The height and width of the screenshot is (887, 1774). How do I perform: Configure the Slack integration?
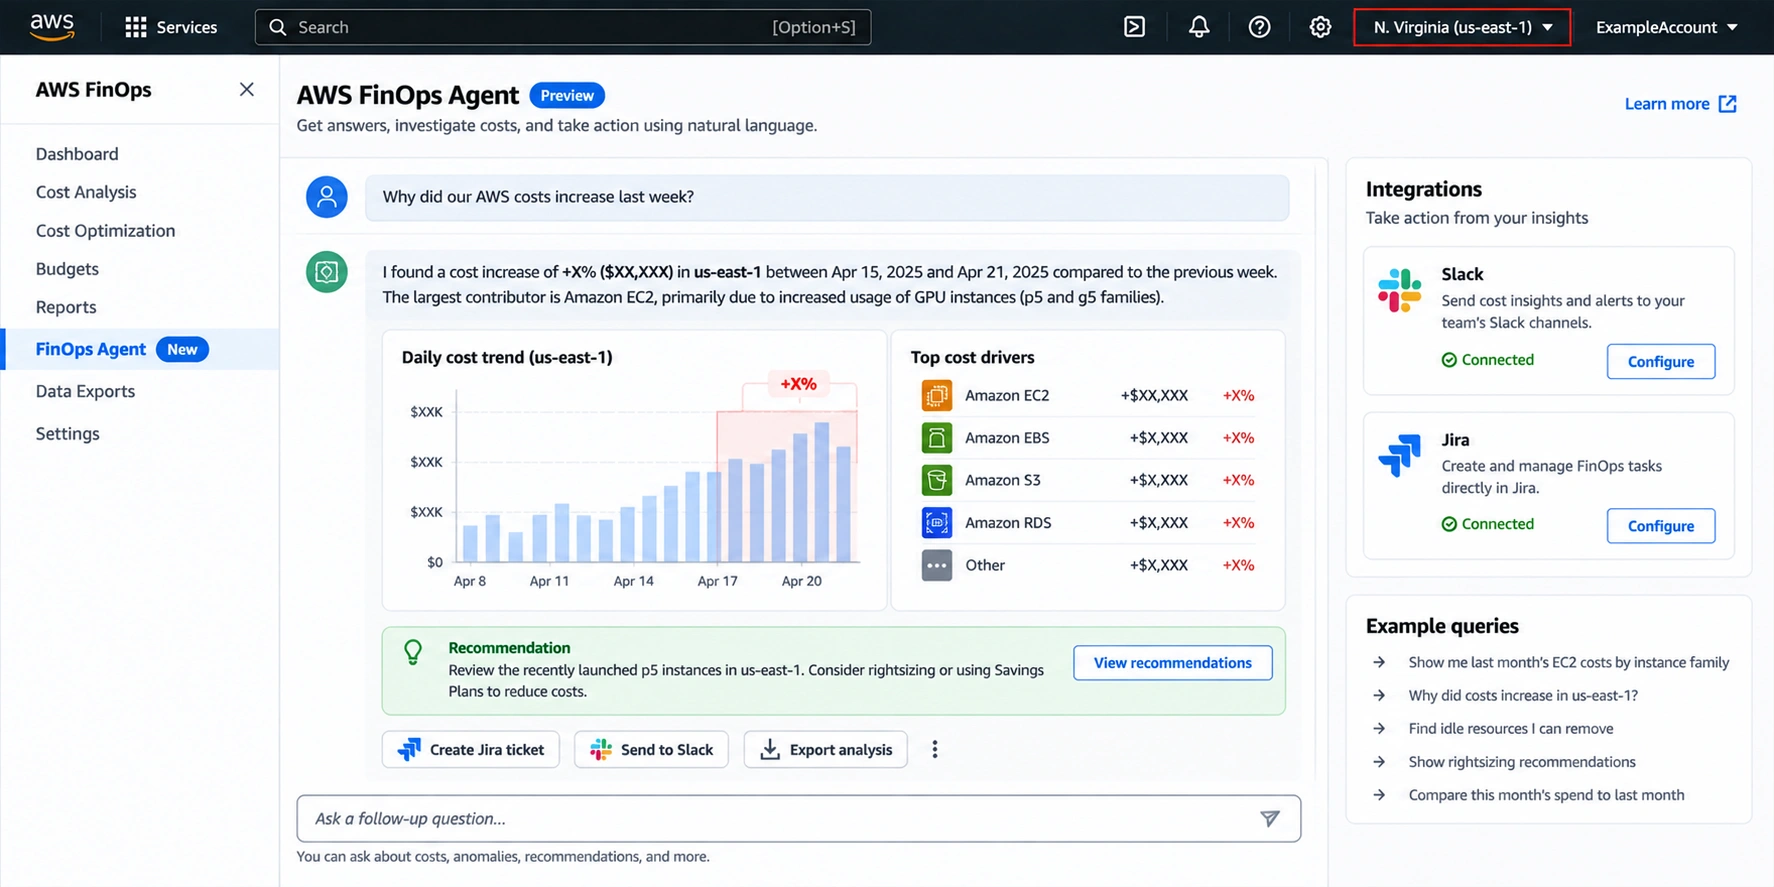coord(1660,361)
